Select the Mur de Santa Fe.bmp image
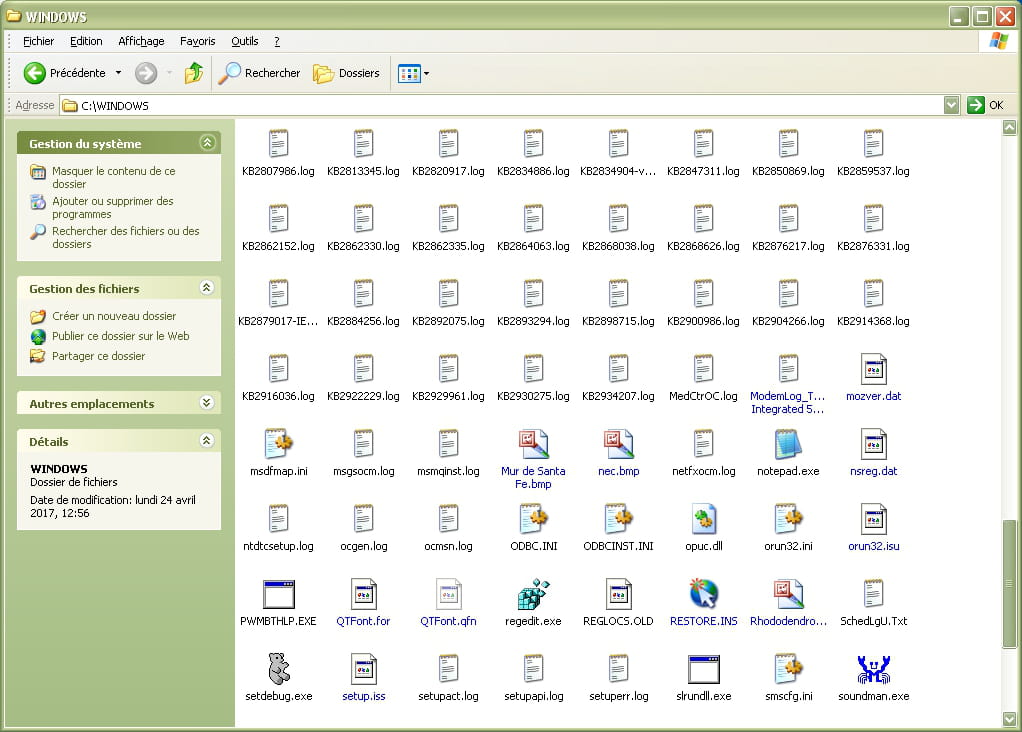The width and height of the screenshot is (1022, 732). pyautogui.click(x=533, y=444)
